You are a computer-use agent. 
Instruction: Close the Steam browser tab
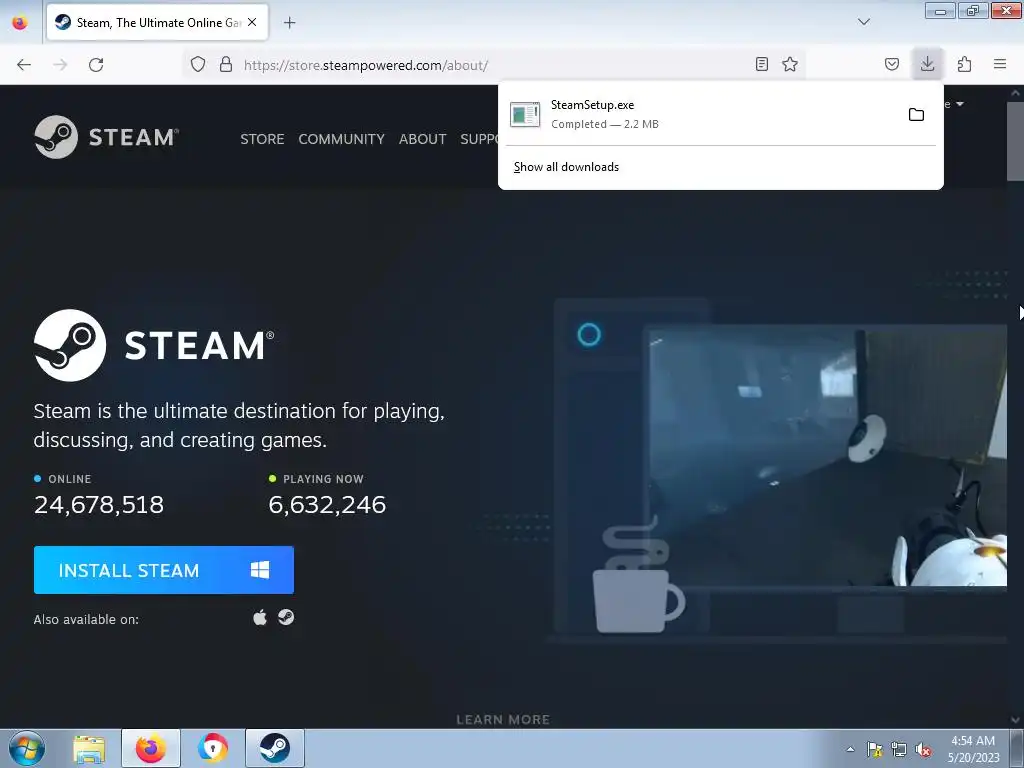tap(252, 22)
